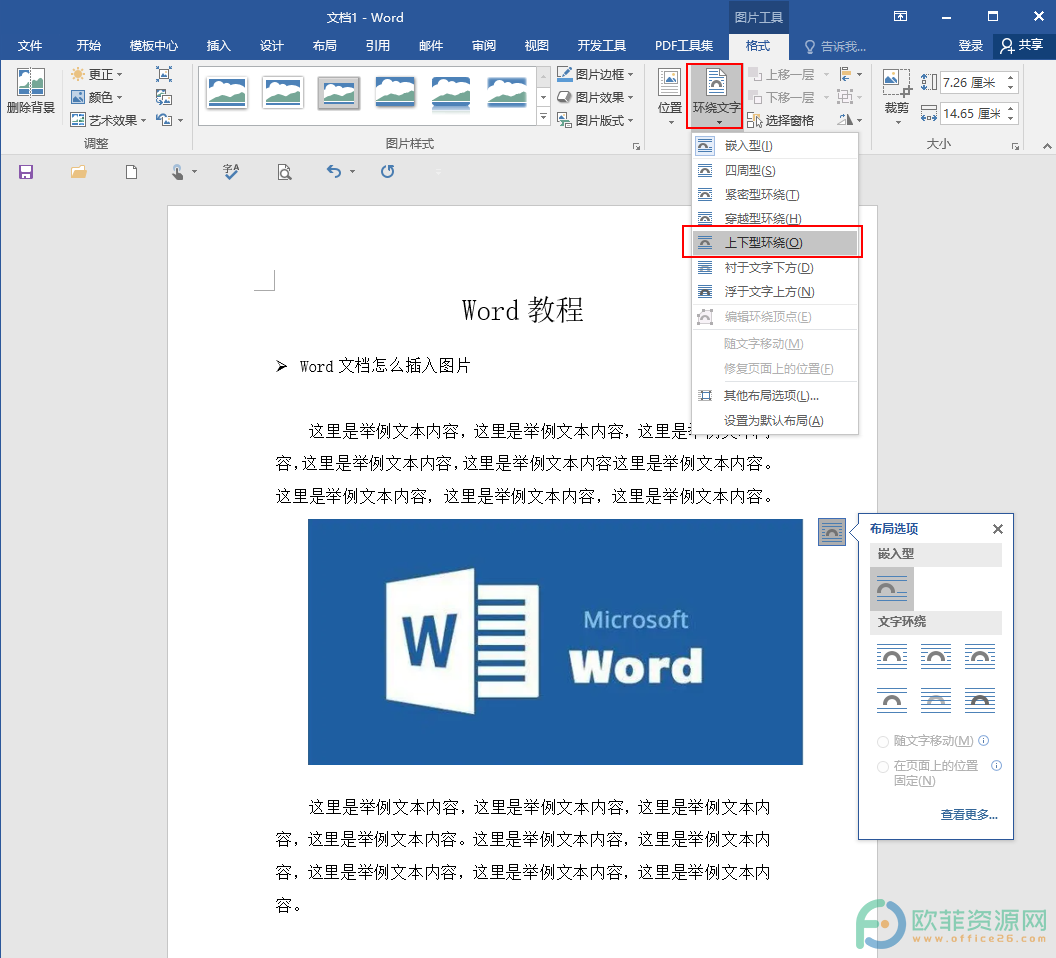Image resolution: width=1056 pixels, height=958 pixels.
Task: Click the 共享 share button
Action: 1022,45
